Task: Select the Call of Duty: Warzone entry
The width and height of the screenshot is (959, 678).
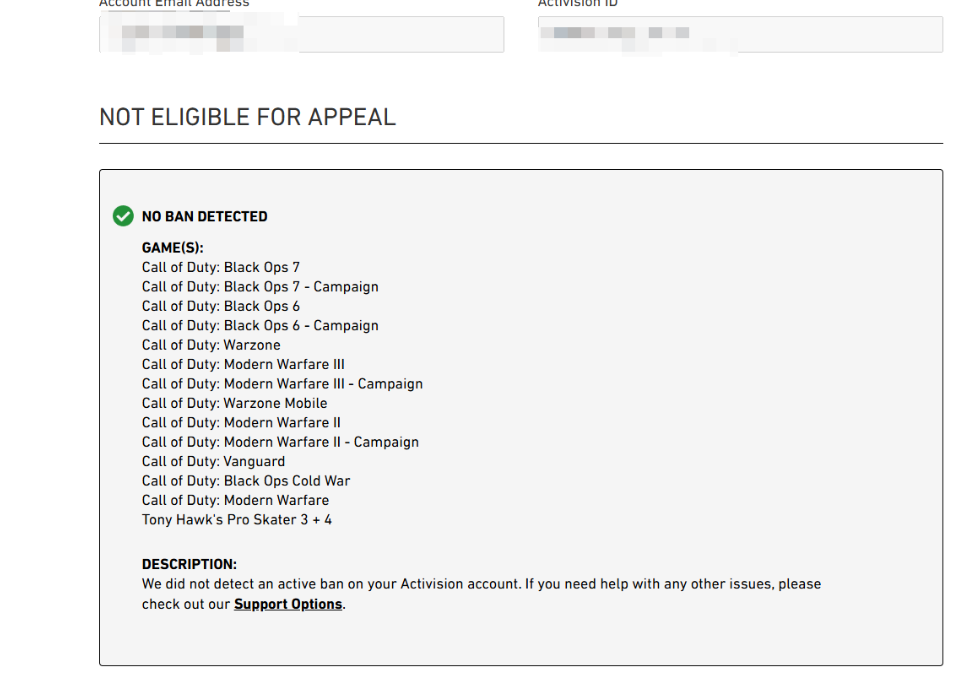Action: (x=211, y=345)
